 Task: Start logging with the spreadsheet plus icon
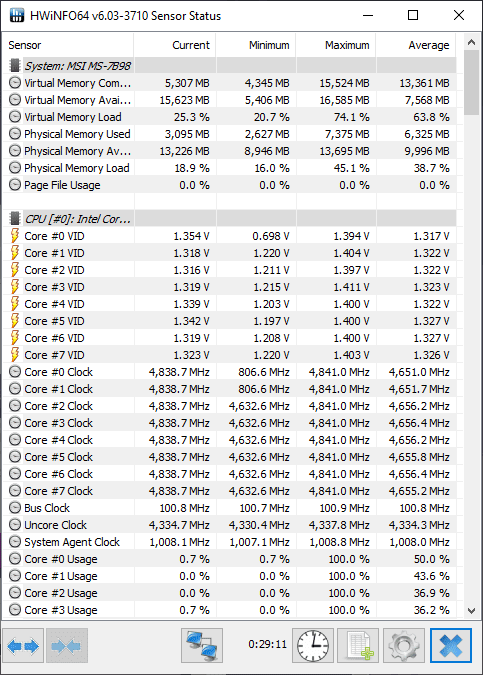coord(358,645)
